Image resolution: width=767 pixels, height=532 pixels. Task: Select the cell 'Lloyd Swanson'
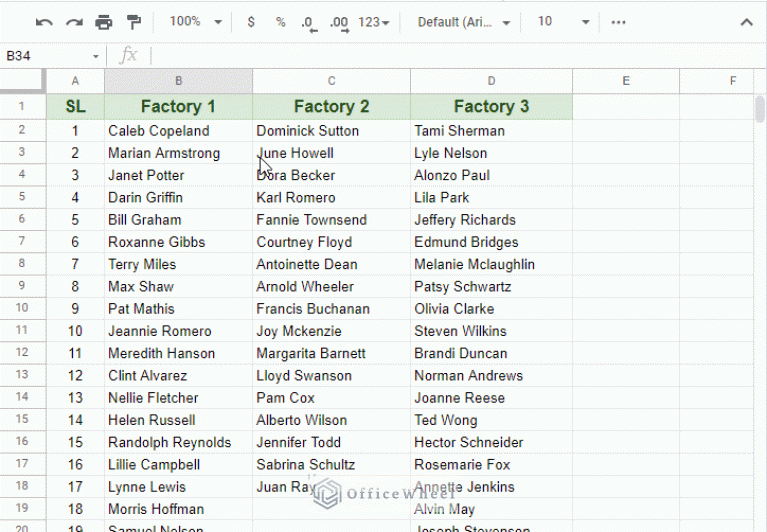tap(332, 376)
